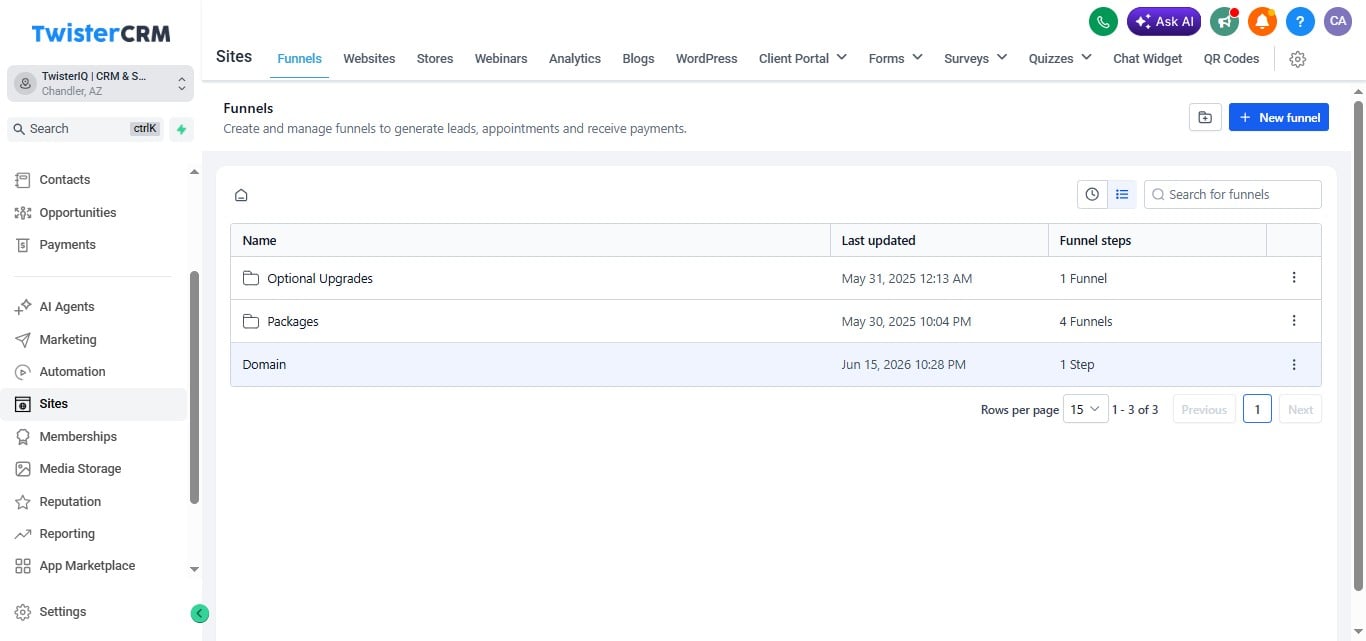Go to home folder breadcrumb icon
Image resolution: width=1366 pixels, height=641 pixels.
(241, 195)
